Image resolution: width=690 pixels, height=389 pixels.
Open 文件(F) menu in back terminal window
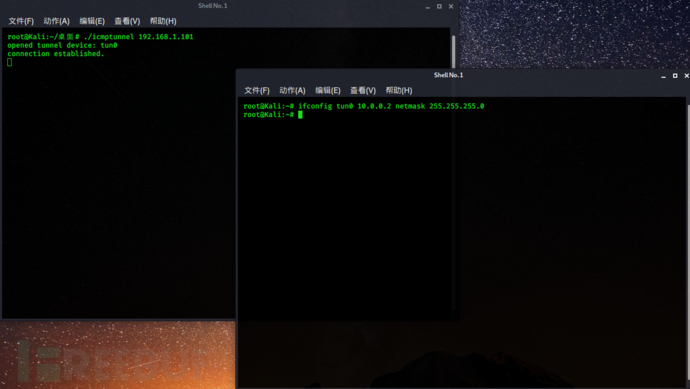point(21,21)
